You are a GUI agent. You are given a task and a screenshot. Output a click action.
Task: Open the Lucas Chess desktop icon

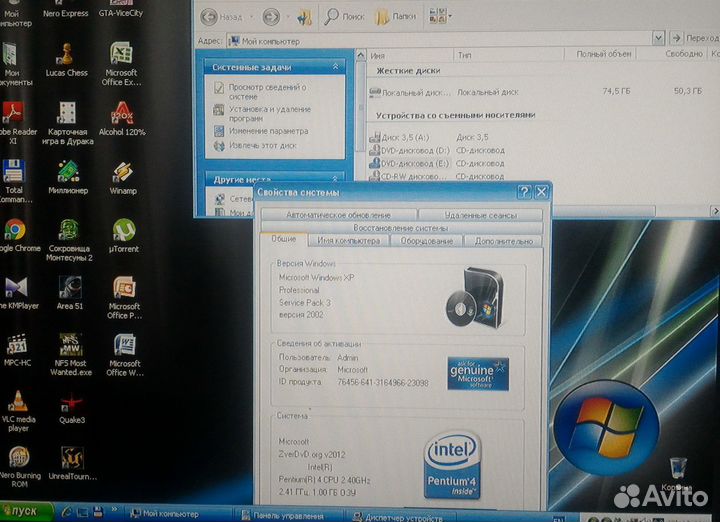[x=67, y=60]
